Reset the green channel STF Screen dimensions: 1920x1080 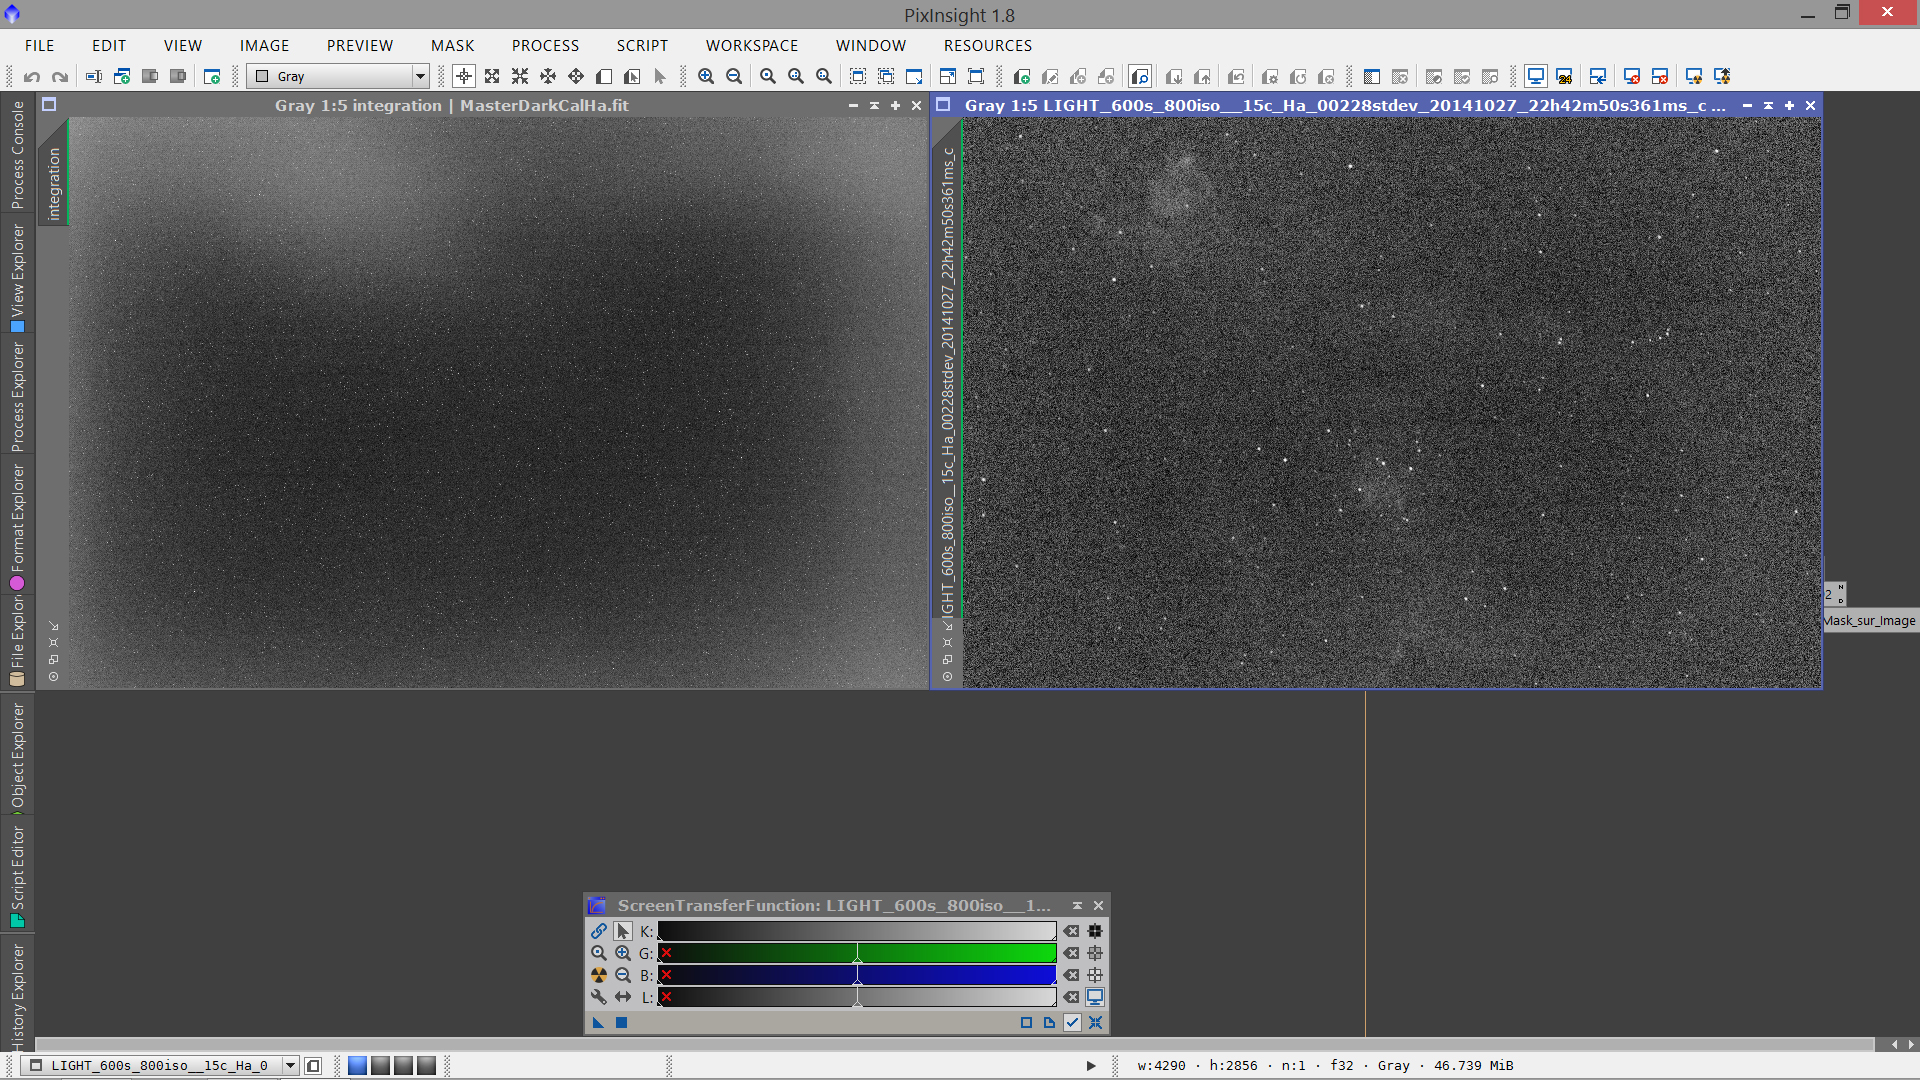[1071, 953]
